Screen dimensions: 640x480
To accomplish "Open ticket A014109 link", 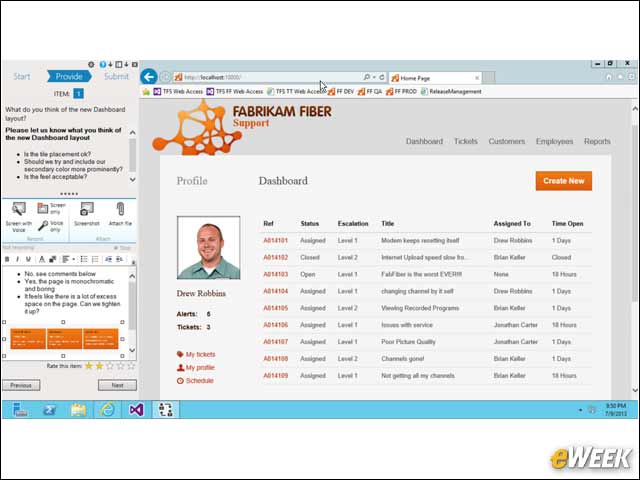I will click(x=276, y=376).
